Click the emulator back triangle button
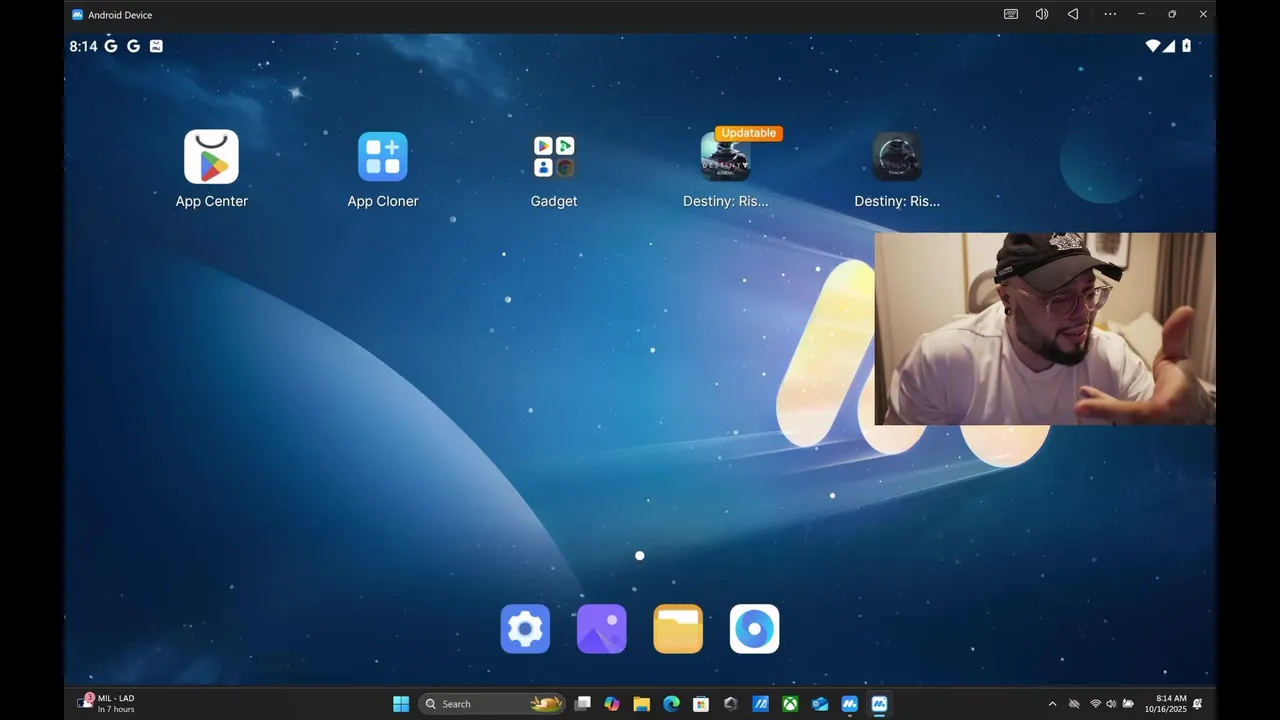1280x720 pixels. (x=1072, y=14)
